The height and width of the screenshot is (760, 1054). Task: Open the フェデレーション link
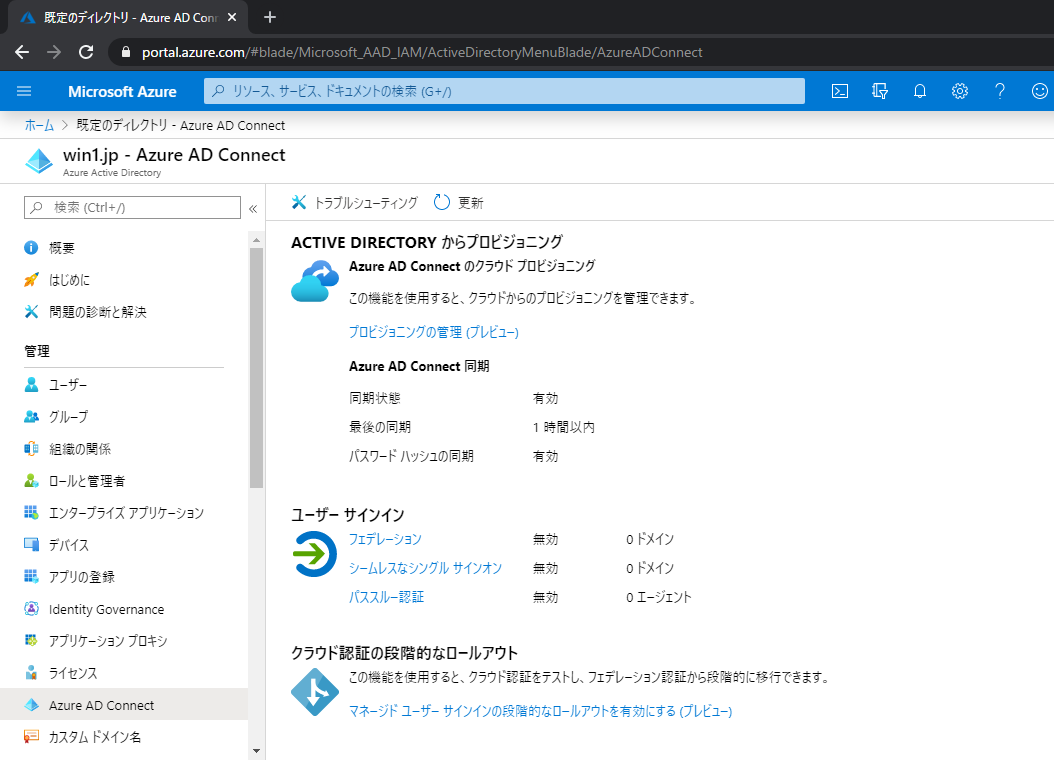[x=385, y=539]
